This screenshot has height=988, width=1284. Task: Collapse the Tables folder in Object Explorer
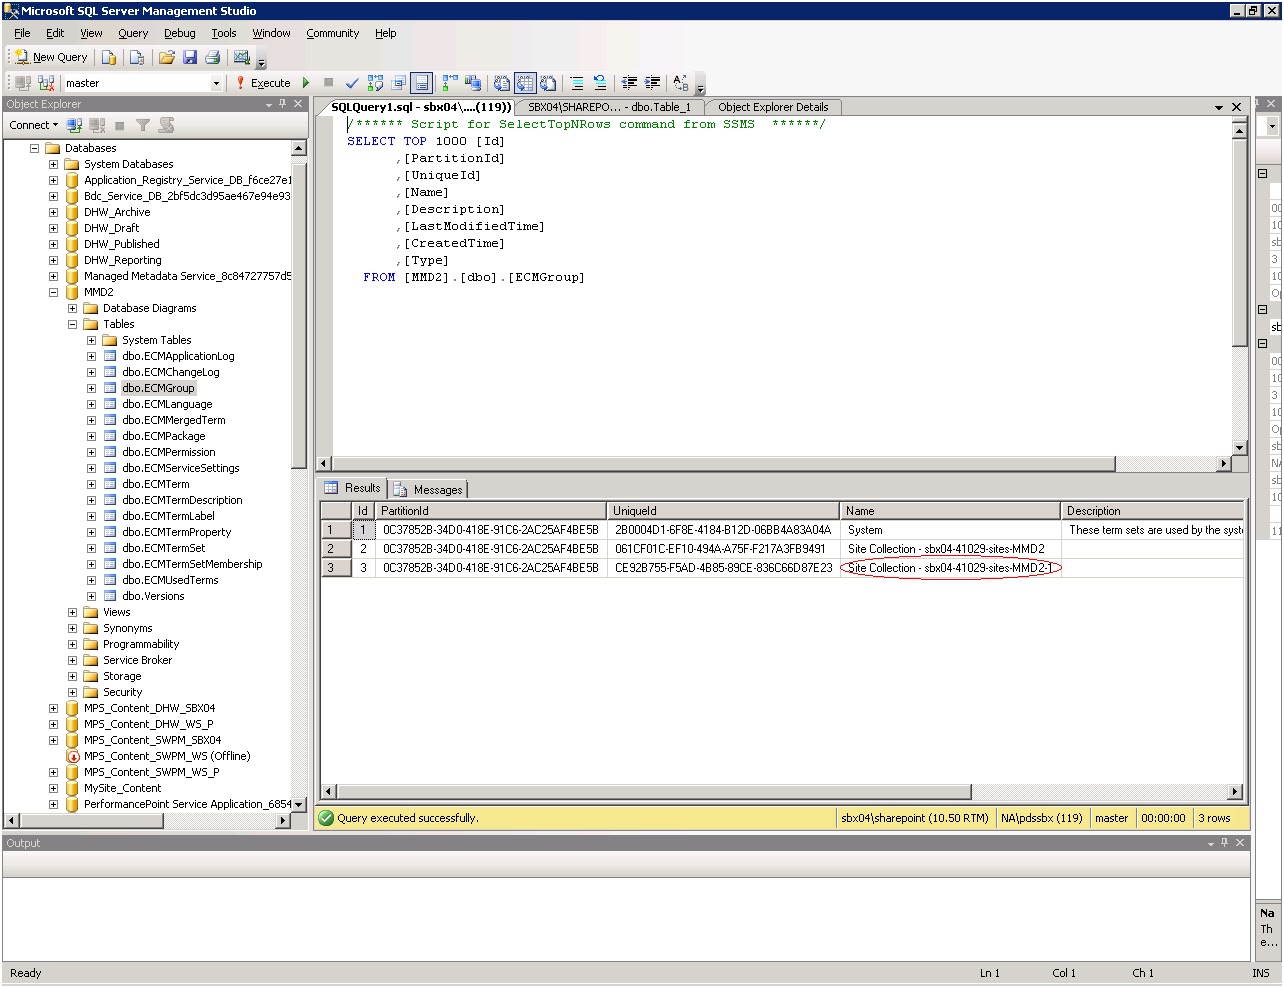click(x=71, y=324)
